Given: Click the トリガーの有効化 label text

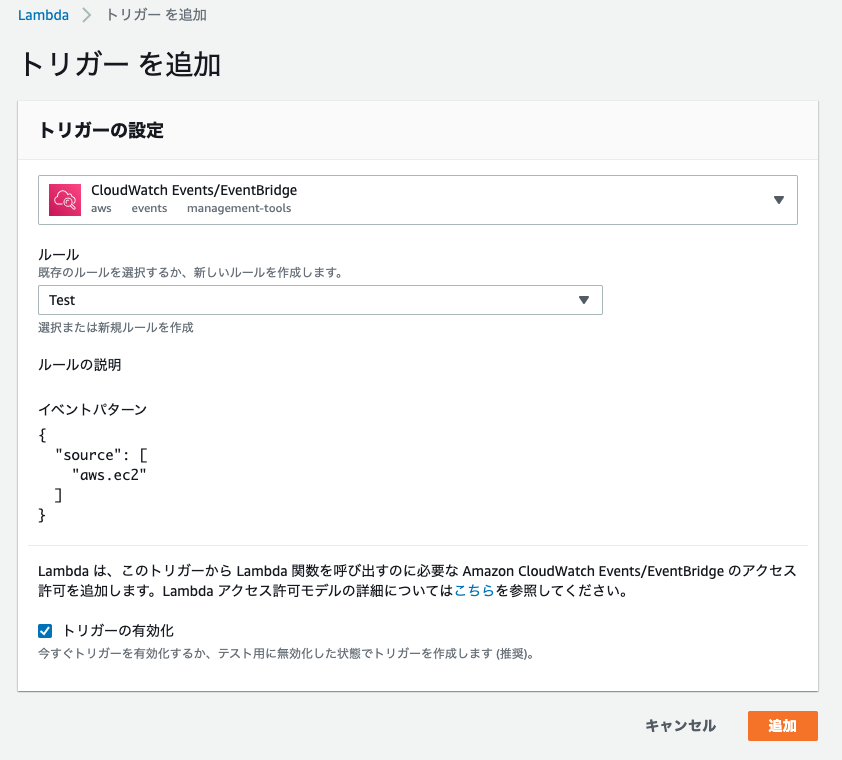Looking at the screenshot, I should click(x=118, y=631).
